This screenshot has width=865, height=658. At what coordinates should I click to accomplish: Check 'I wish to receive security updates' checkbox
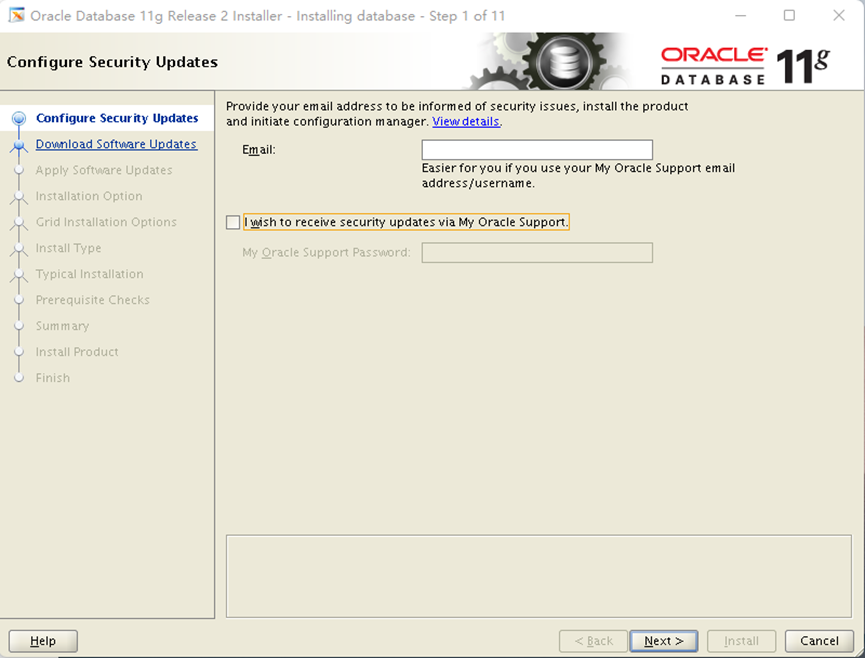[233, 222]
